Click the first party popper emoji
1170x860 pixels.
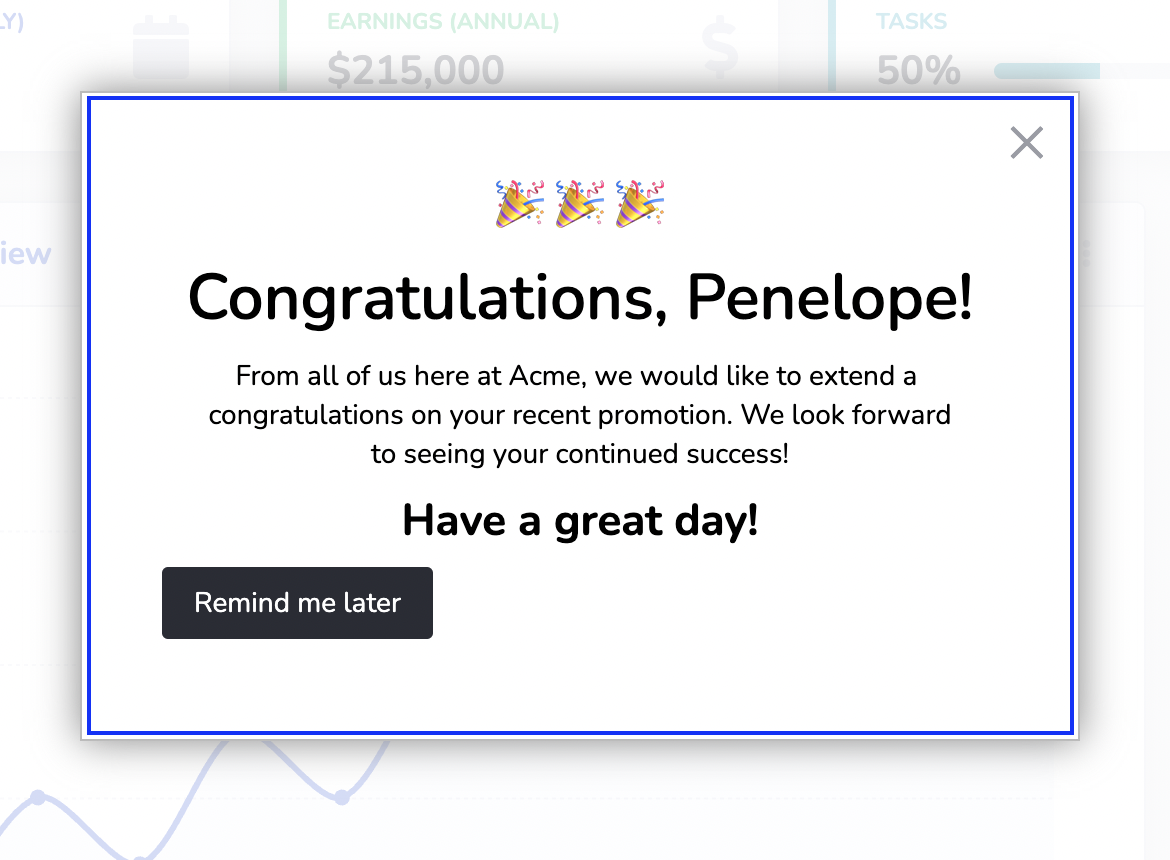519,203
